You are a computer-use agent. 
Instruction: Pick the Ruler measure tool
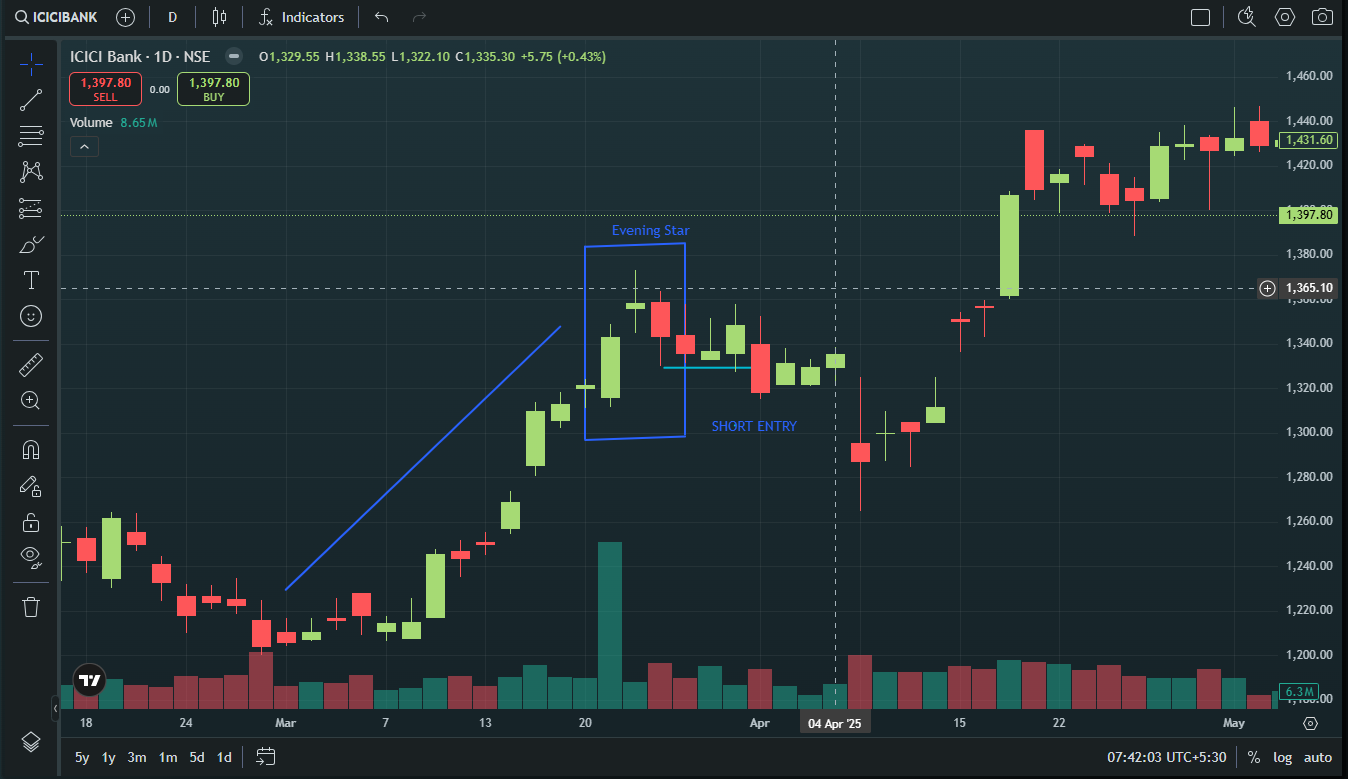coord(31,365)
